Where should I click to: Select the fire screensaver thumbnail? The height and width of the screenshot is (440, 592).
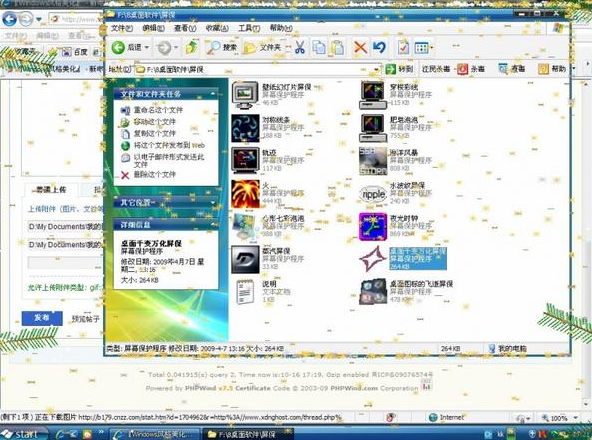click(245, 194)
